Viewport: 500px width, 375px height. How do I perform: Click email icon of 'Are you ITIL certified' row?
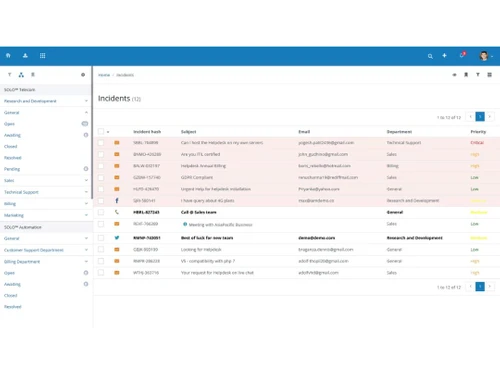[117, 154]
